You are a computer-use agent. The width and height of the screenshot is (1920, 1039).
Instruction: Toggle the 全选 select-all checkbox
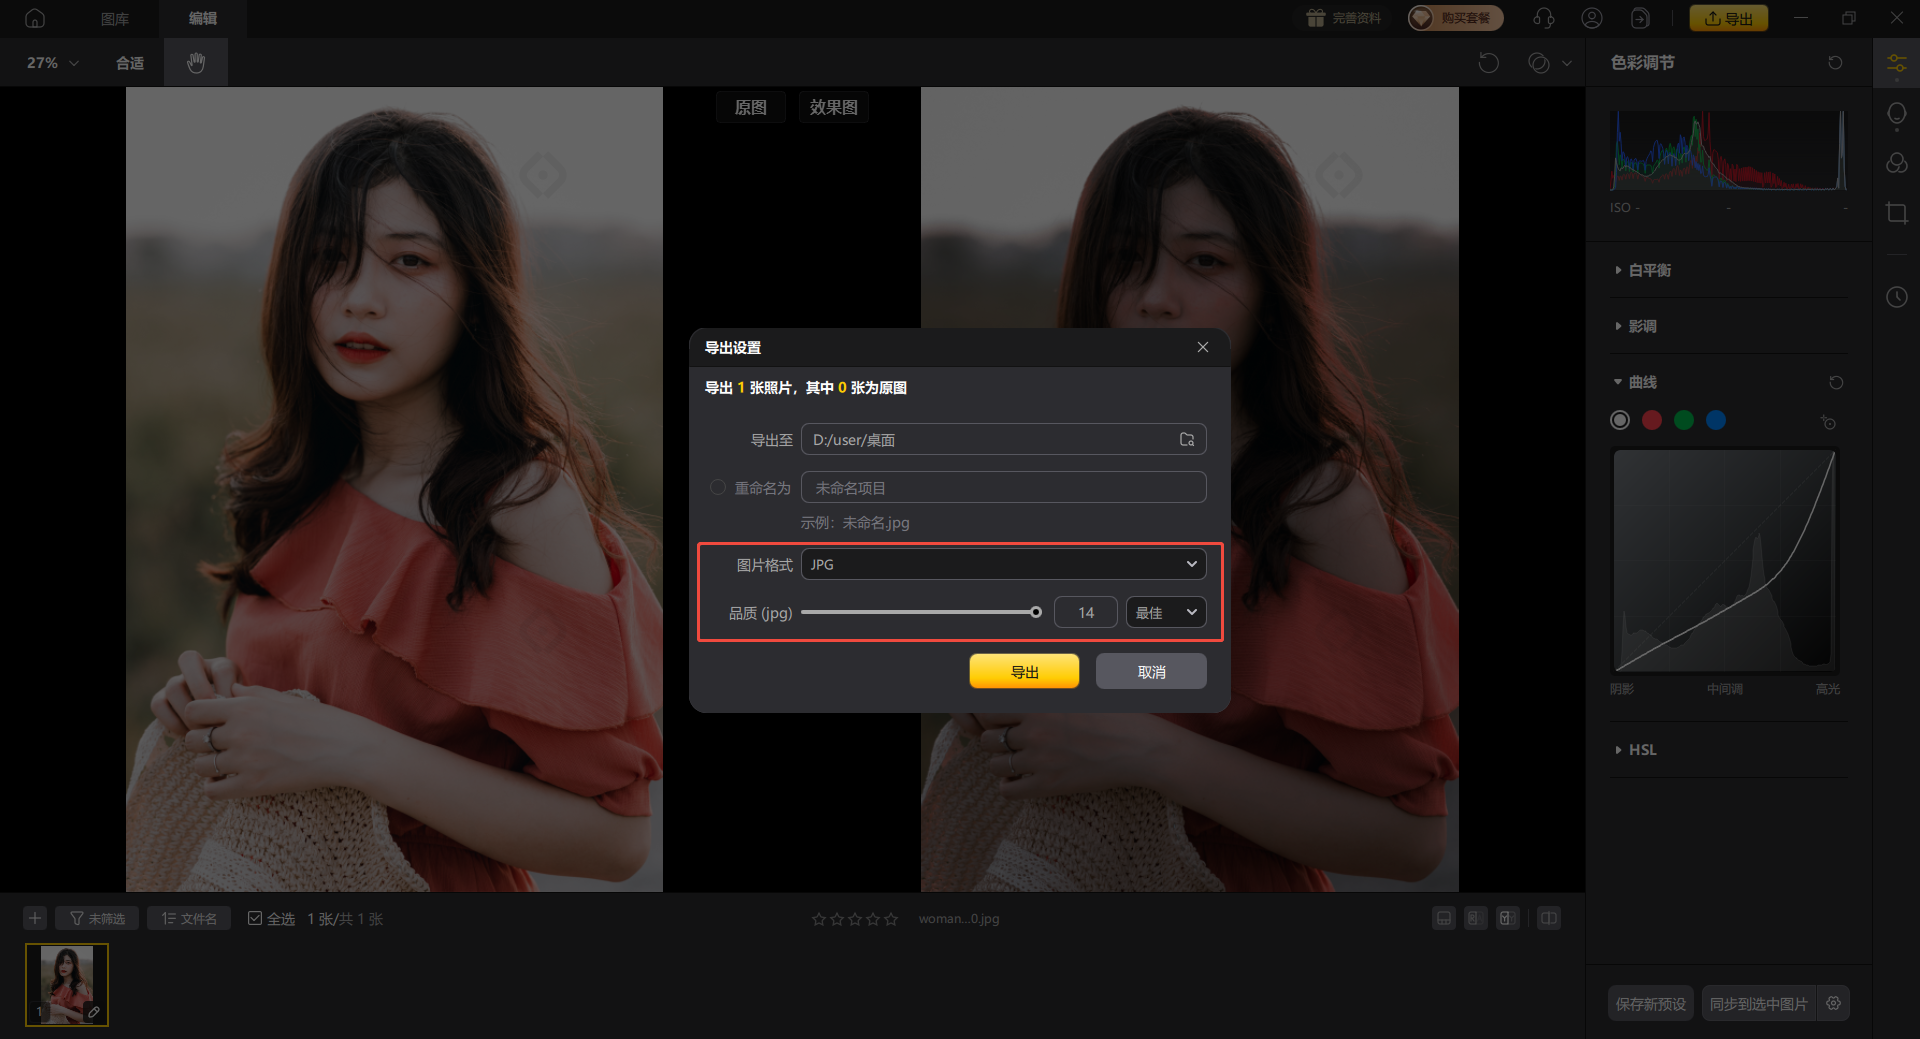coord(255,918)
